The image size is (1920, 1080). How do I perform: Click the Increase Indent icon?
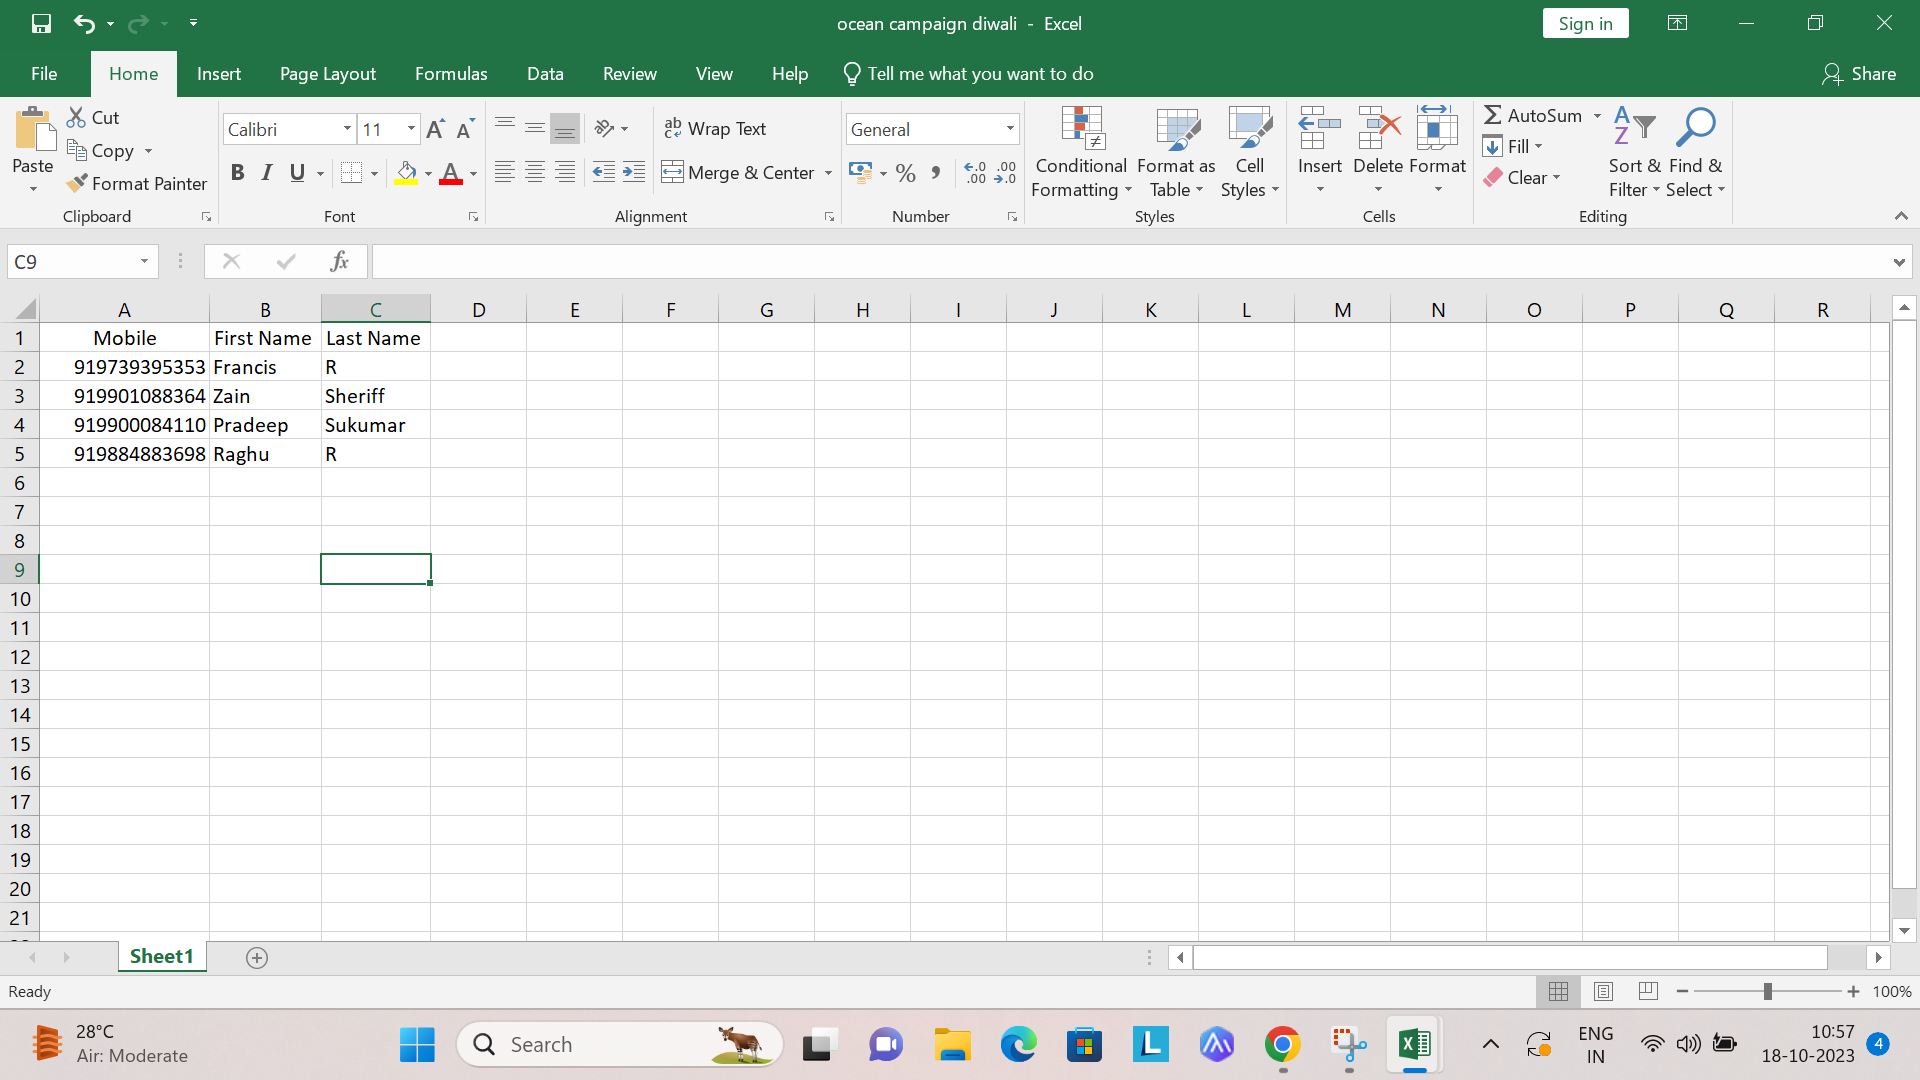[634, 172]
